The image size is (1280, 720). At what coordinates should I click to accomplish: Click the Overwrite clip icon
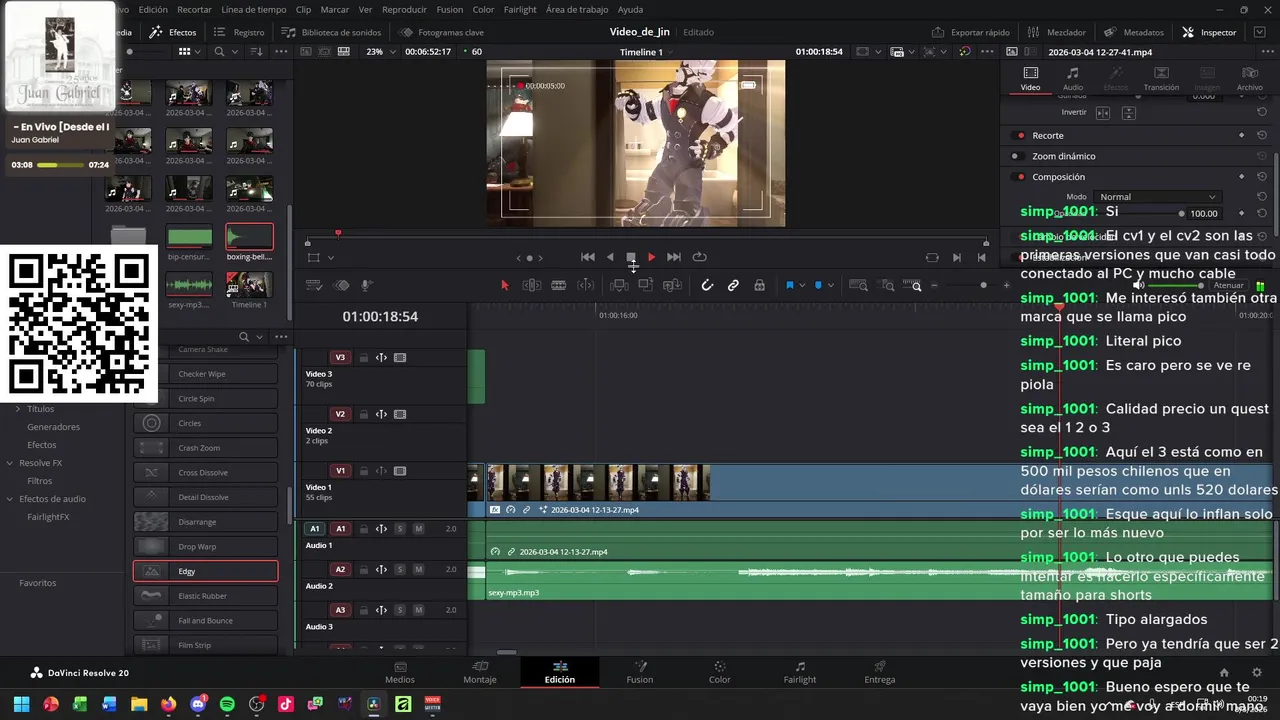pos(645,286)
